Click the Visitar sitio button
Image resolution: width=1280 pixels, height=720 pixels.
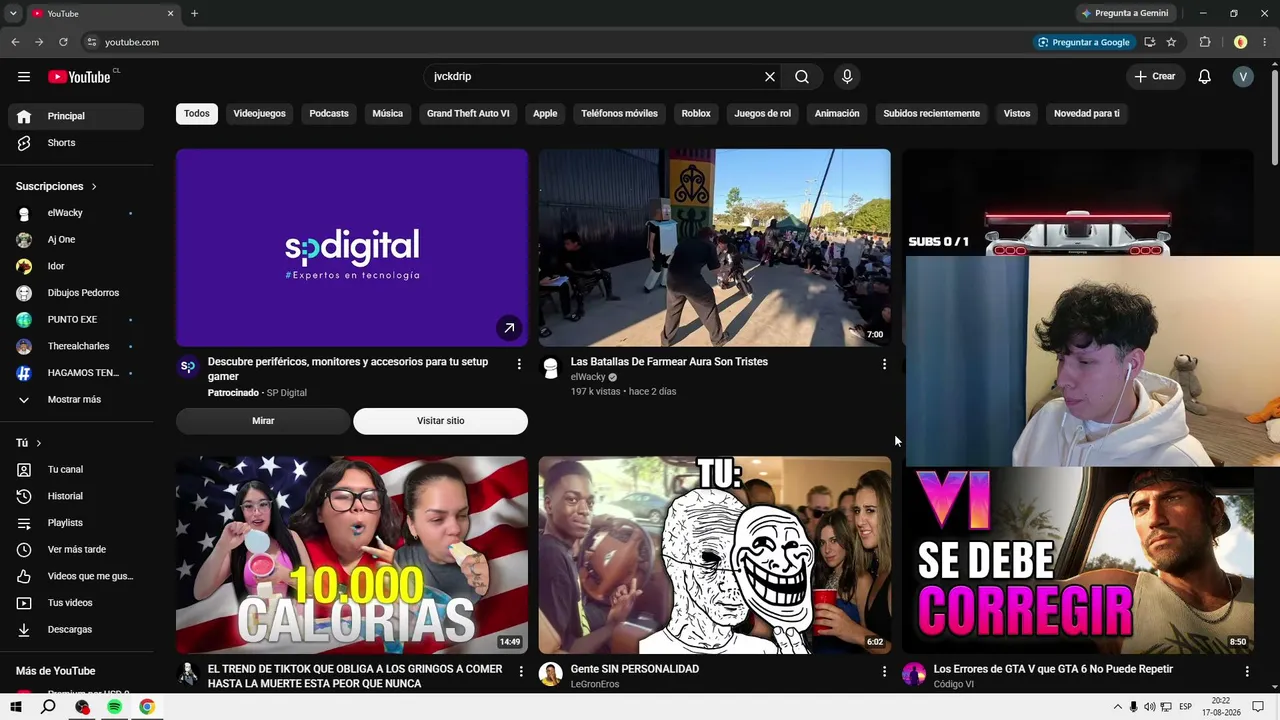[x=441, y=421]
